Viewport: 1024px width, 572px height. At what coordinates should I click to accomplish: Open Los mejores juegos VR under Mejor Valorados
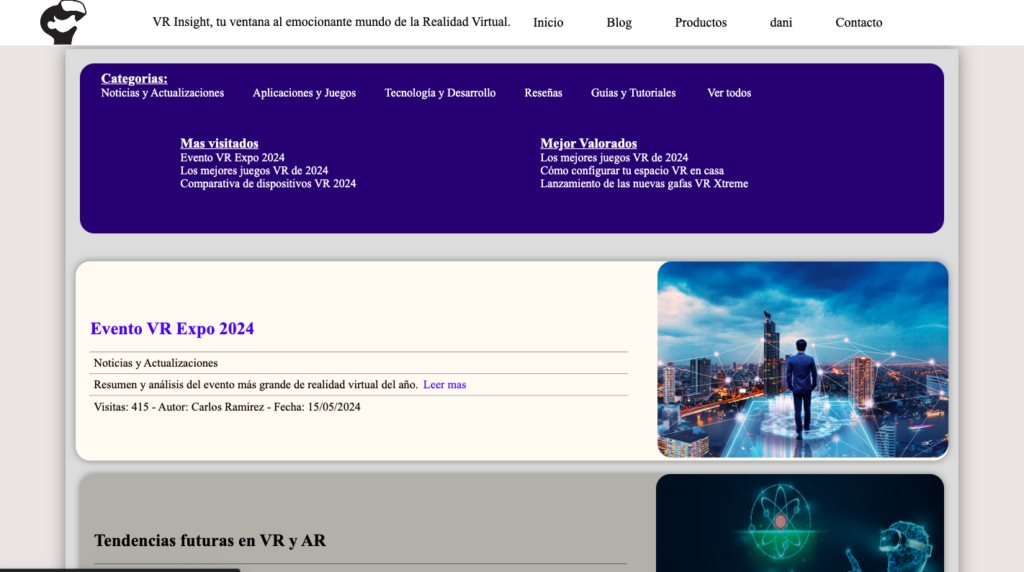pyautogui.click(x=614, y=157)
